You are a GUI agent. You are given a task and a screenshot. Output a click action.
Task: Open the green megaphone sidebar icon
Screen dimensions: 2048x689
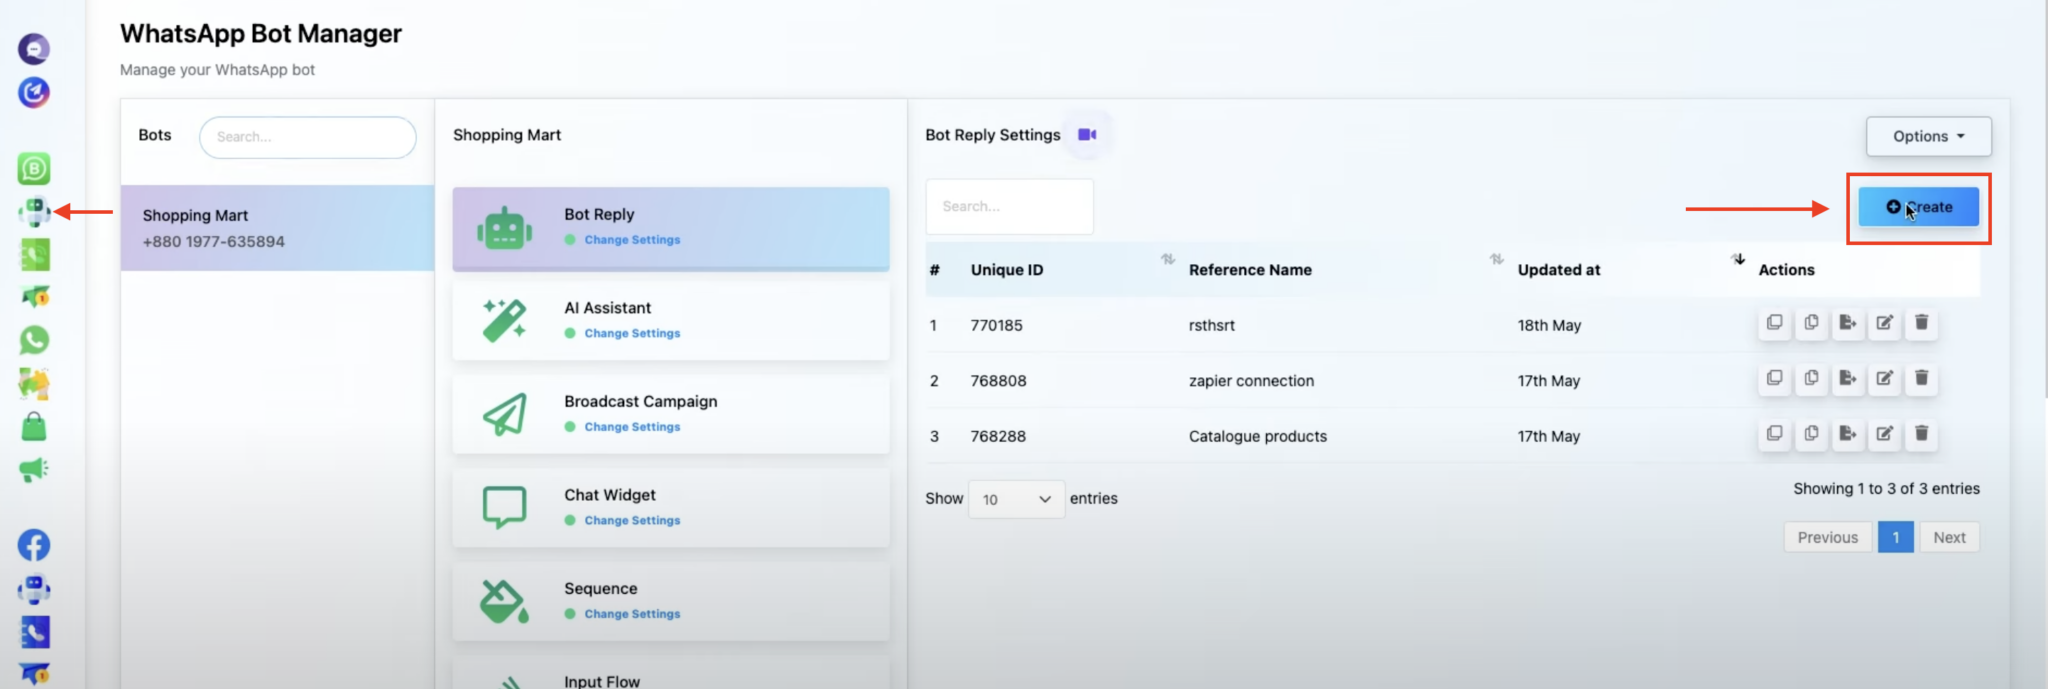(34, 469)
